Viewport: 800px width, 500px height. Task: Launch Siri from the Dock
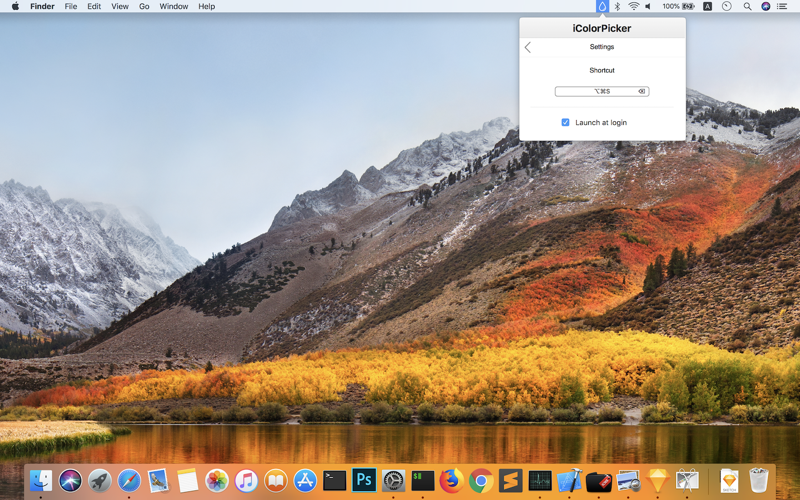70,480
